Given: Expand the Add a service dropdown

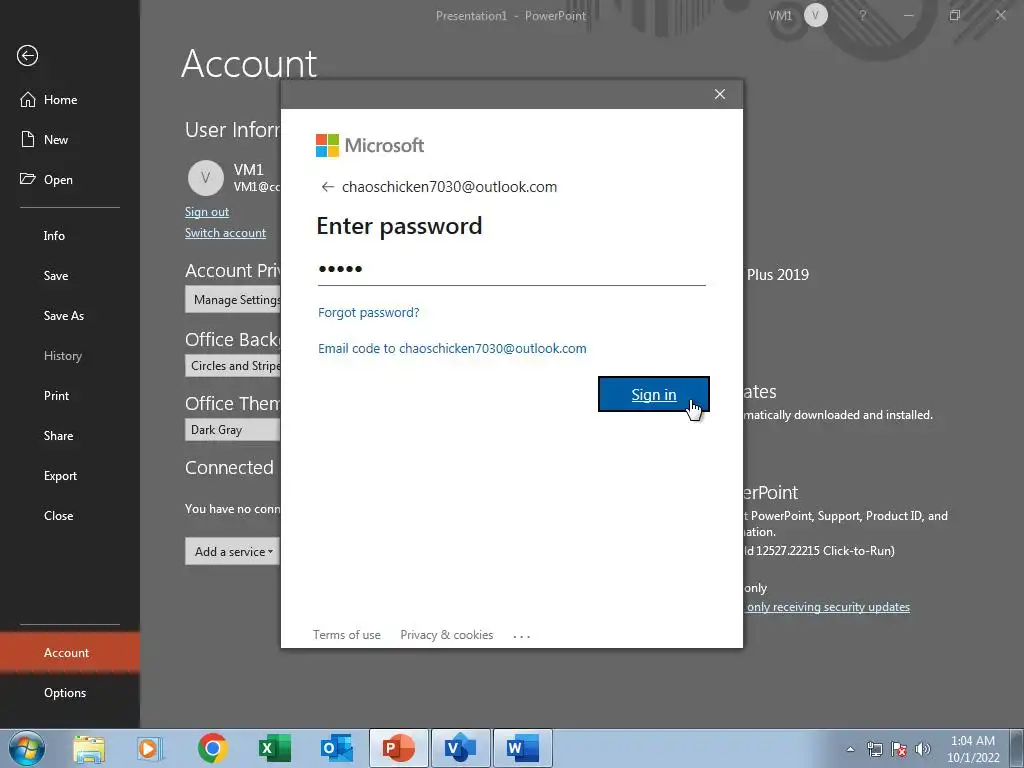Looking at the screenshot, I should 233,552.
